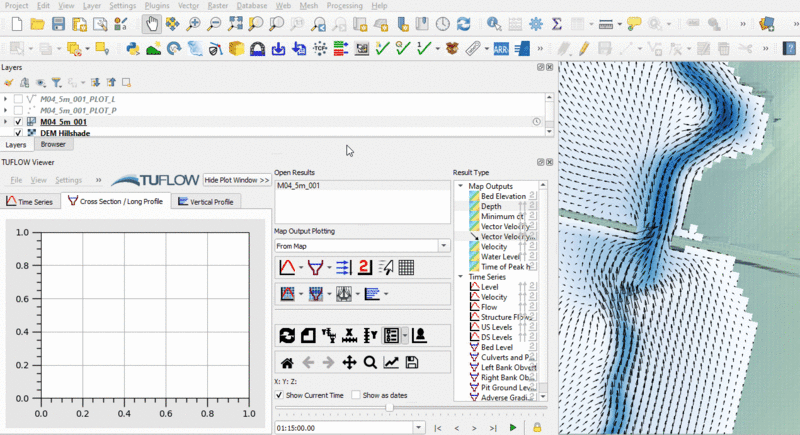Click the plot home view icon
The image size is (800, 435).
click(x=286, y=362)
